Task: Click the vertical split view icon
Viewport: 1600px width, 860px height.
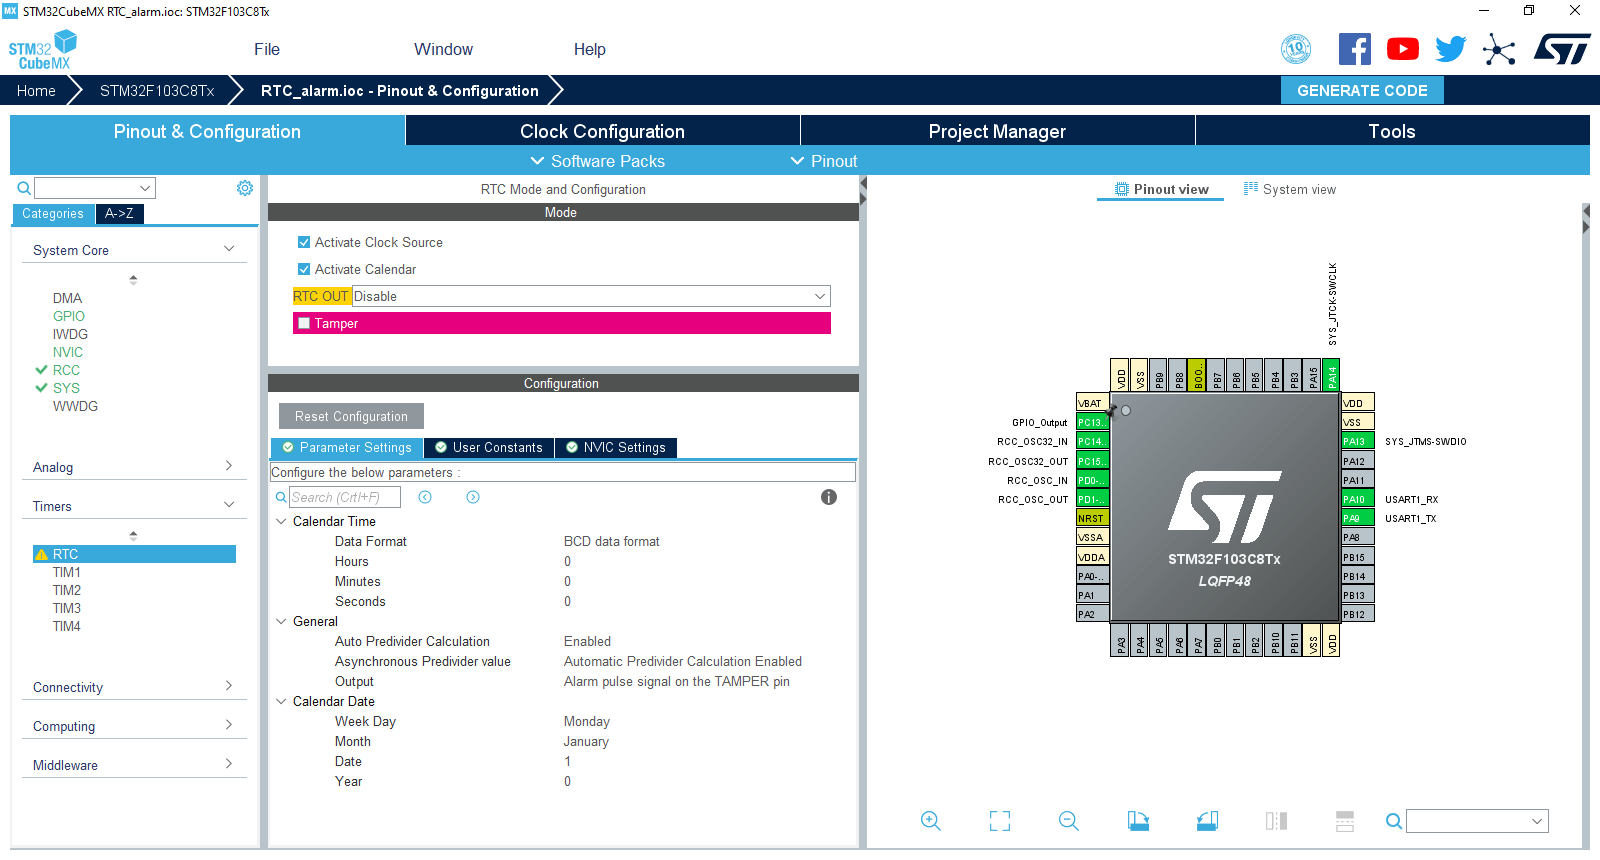Action: (x=1276, y=821)
